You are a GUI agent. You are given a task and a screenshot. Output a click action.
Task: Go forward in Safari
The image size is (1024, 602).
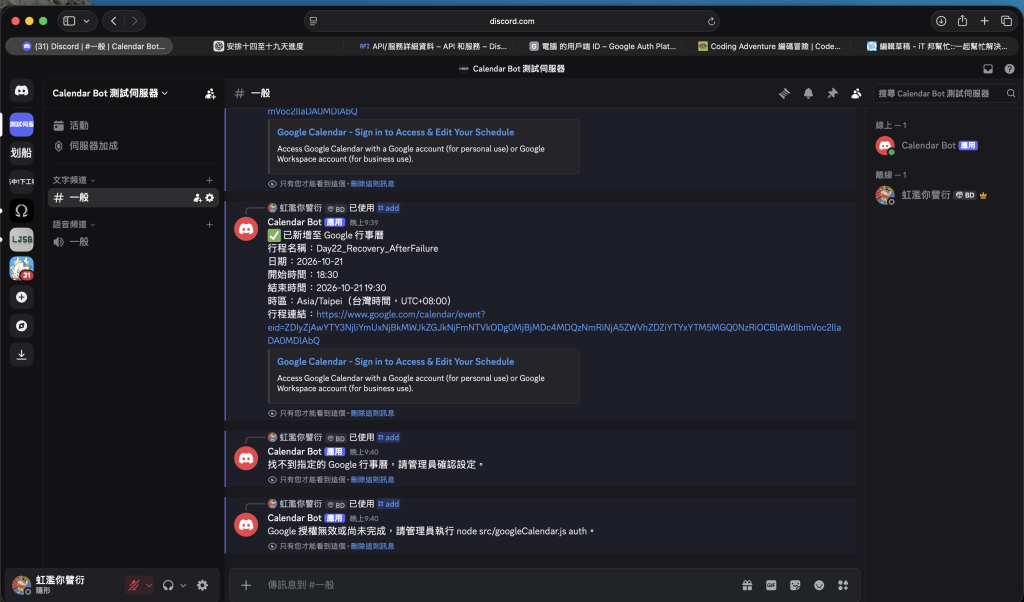pyautogui.click(x=135, y=21)
